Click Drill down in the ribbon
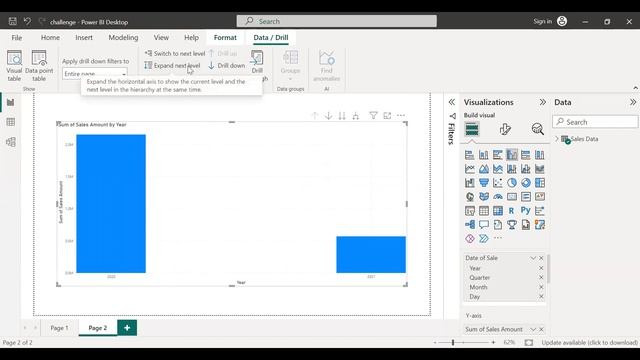640x360 pixels. click(x=227, y=65)
